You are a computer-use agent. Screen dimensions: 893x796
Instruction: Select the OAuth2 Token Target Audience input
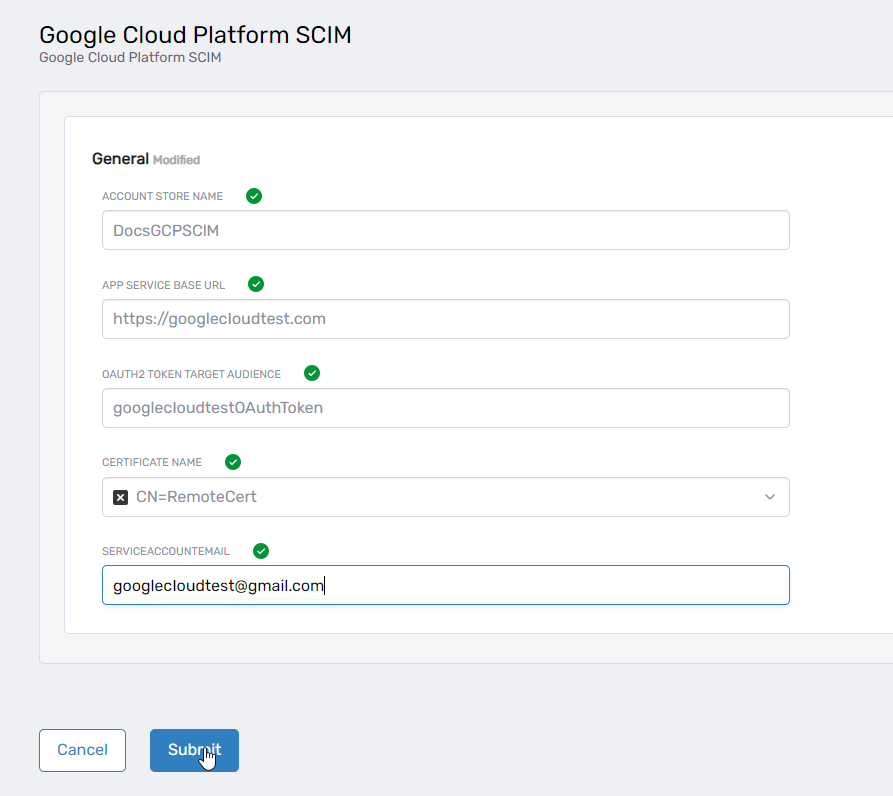click(x=445, y=408)
